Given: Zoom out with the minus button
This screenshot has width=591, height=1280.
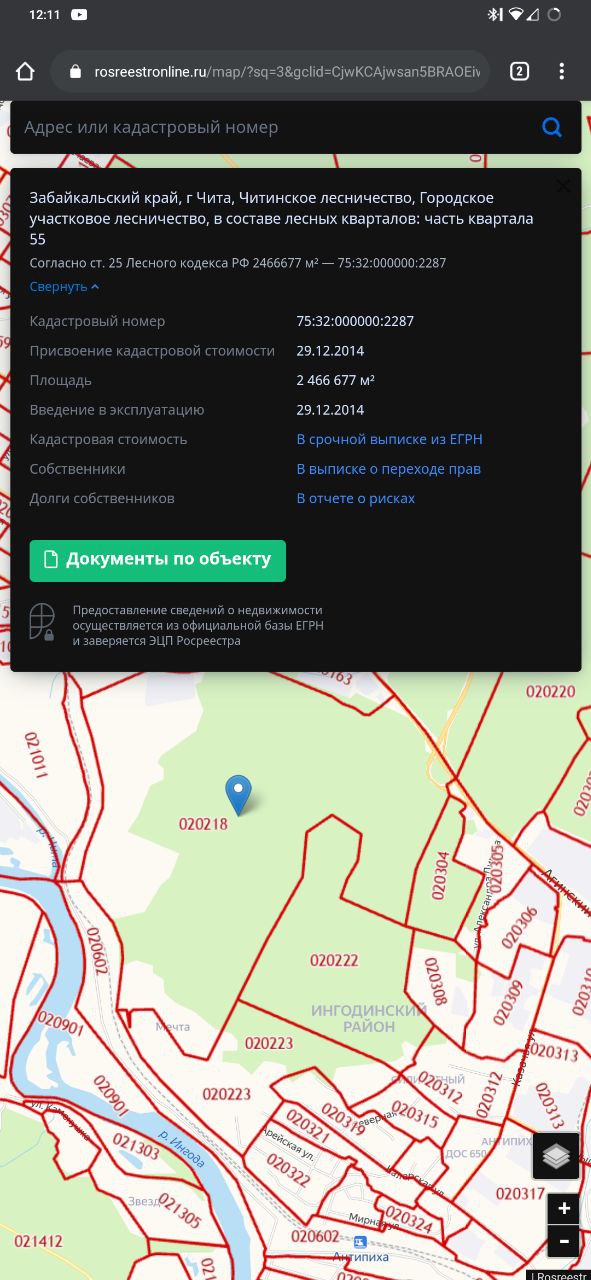Looking at the screenshot, I should pyautogui.click(x=564, y=1241).
